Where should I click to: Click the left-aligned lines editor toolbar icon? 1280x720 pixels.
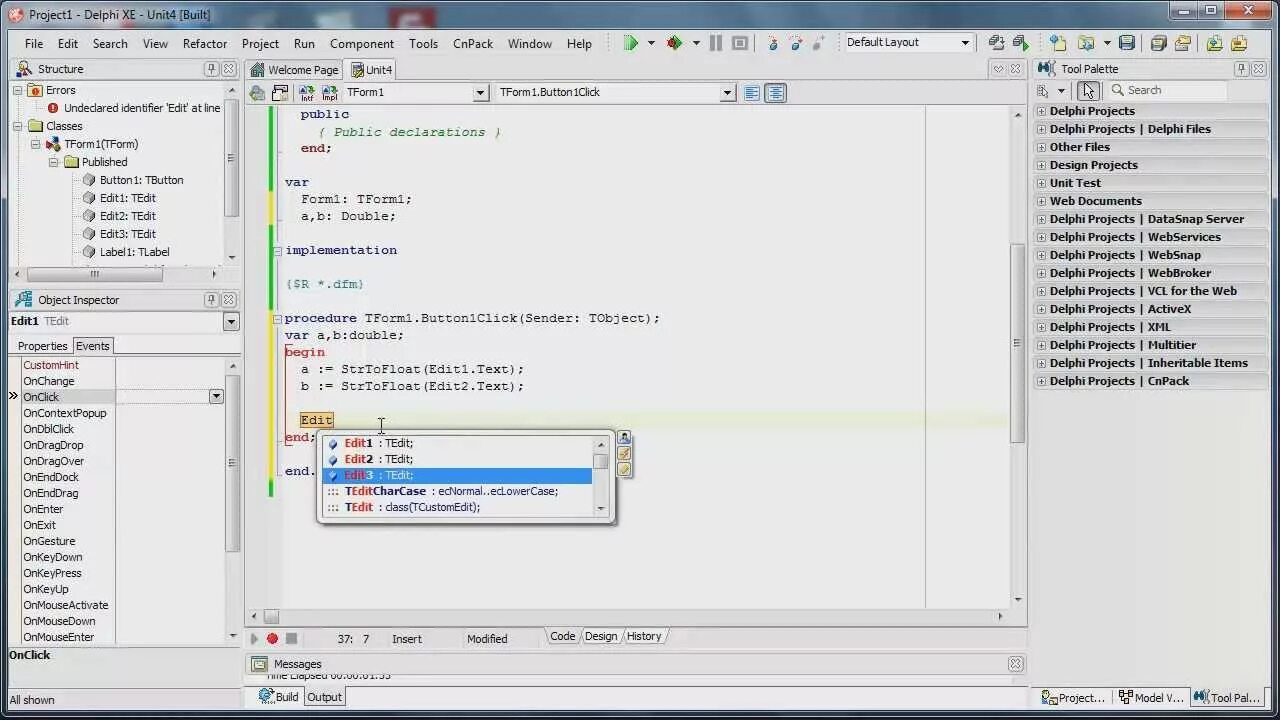pos(753,92)
